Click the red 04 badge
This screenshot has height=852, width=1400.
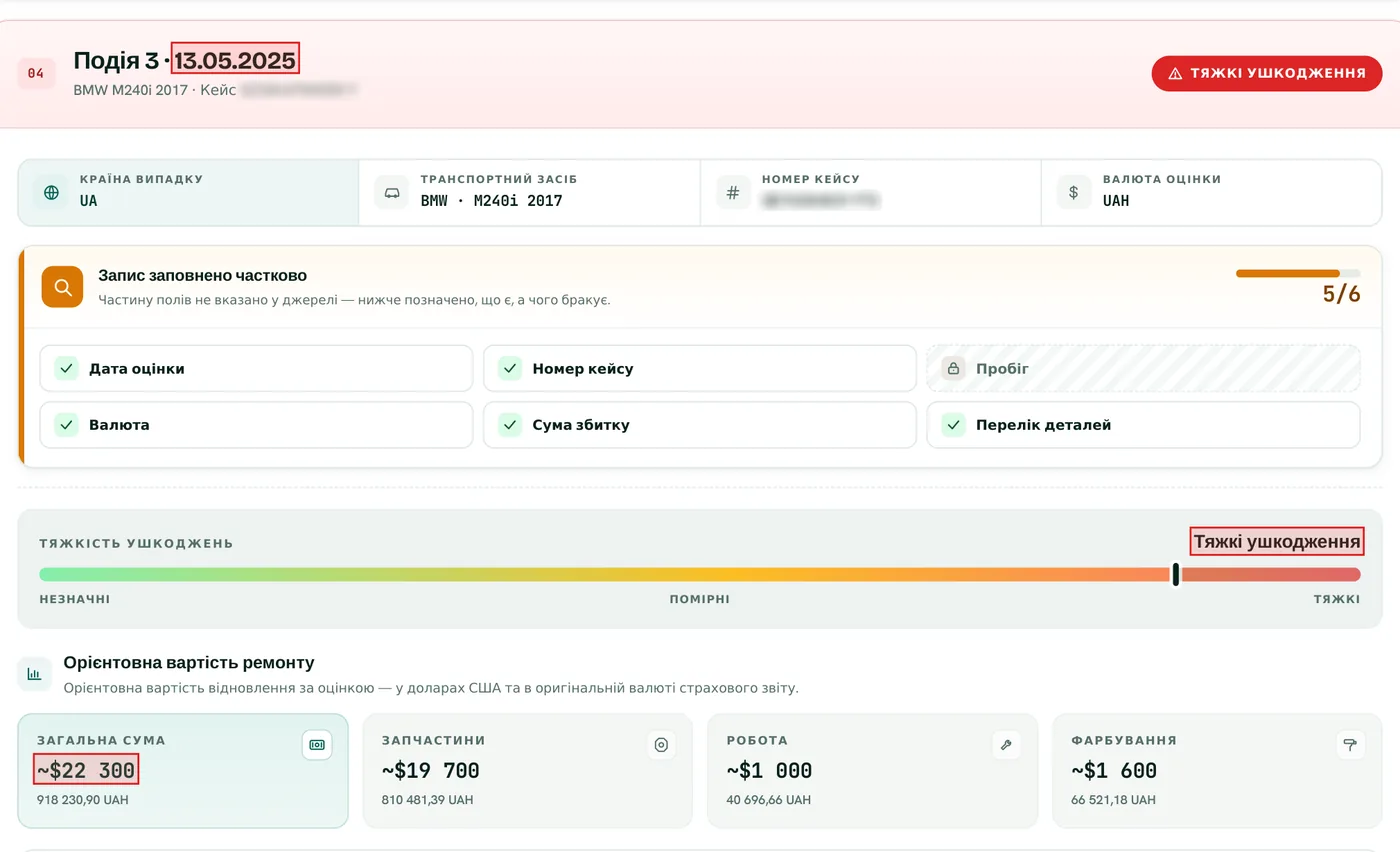(36, 73)
